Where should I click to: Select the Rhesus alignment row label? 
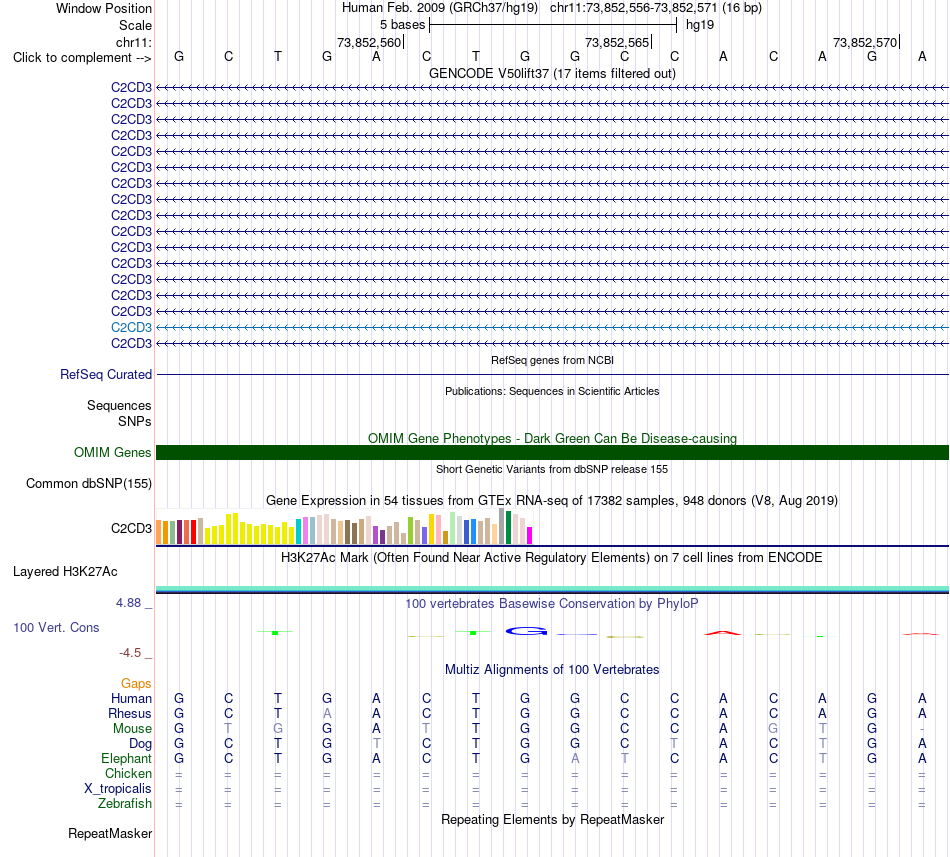[x=130, y=714]
